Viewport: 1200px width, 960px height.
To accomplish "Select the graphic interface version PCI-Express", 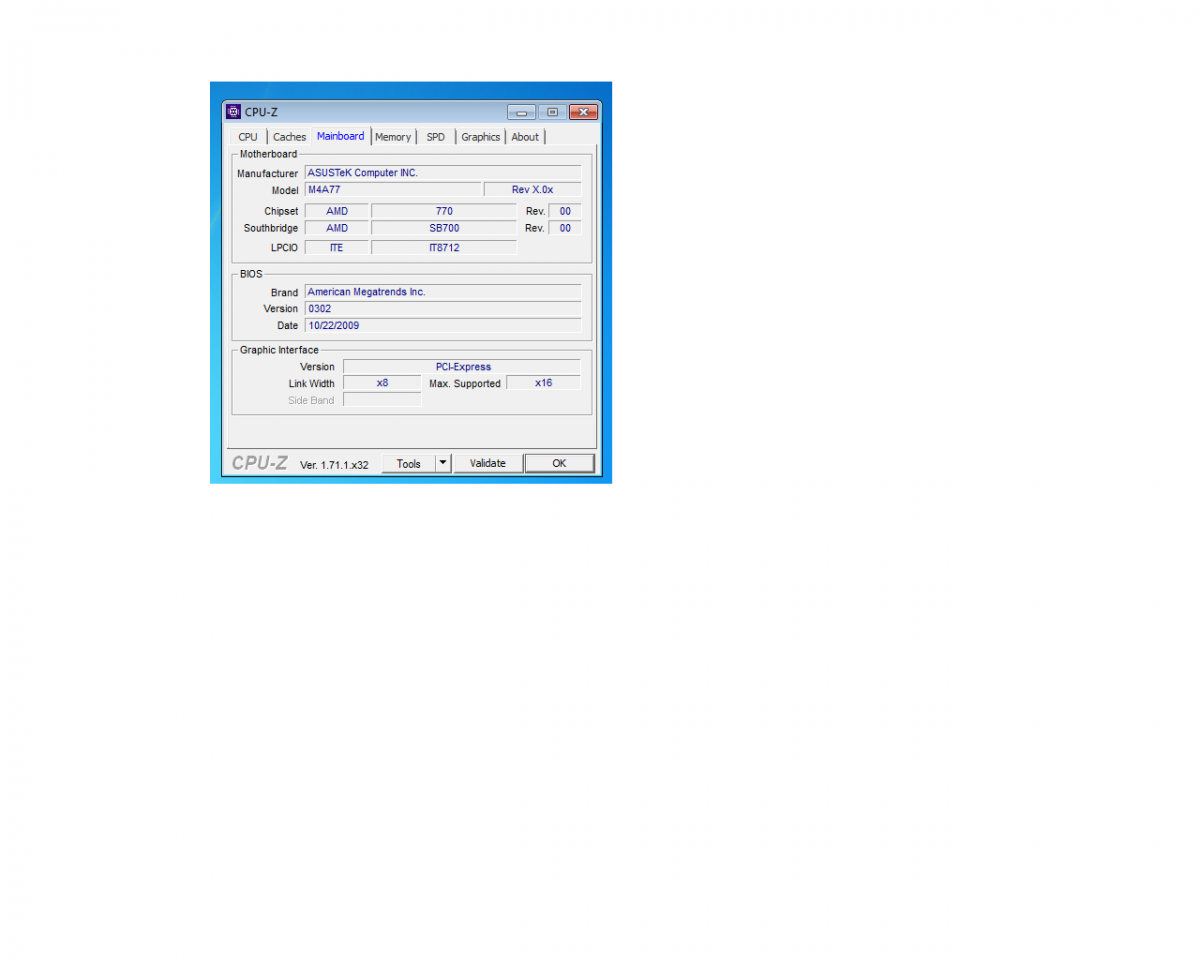I will [x=462, y=367].
